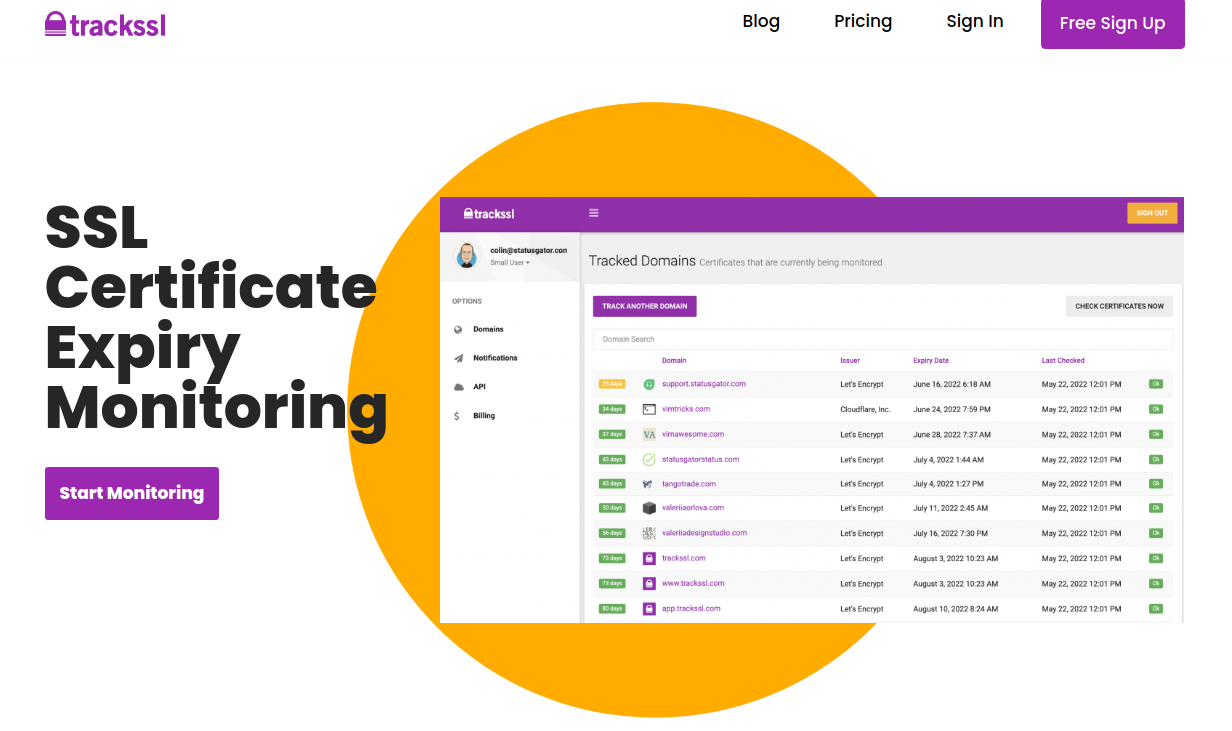Click the paper plane icon beside Notifications
Viewport: 1232px width, 731px height.
click(x=458, y=358)
